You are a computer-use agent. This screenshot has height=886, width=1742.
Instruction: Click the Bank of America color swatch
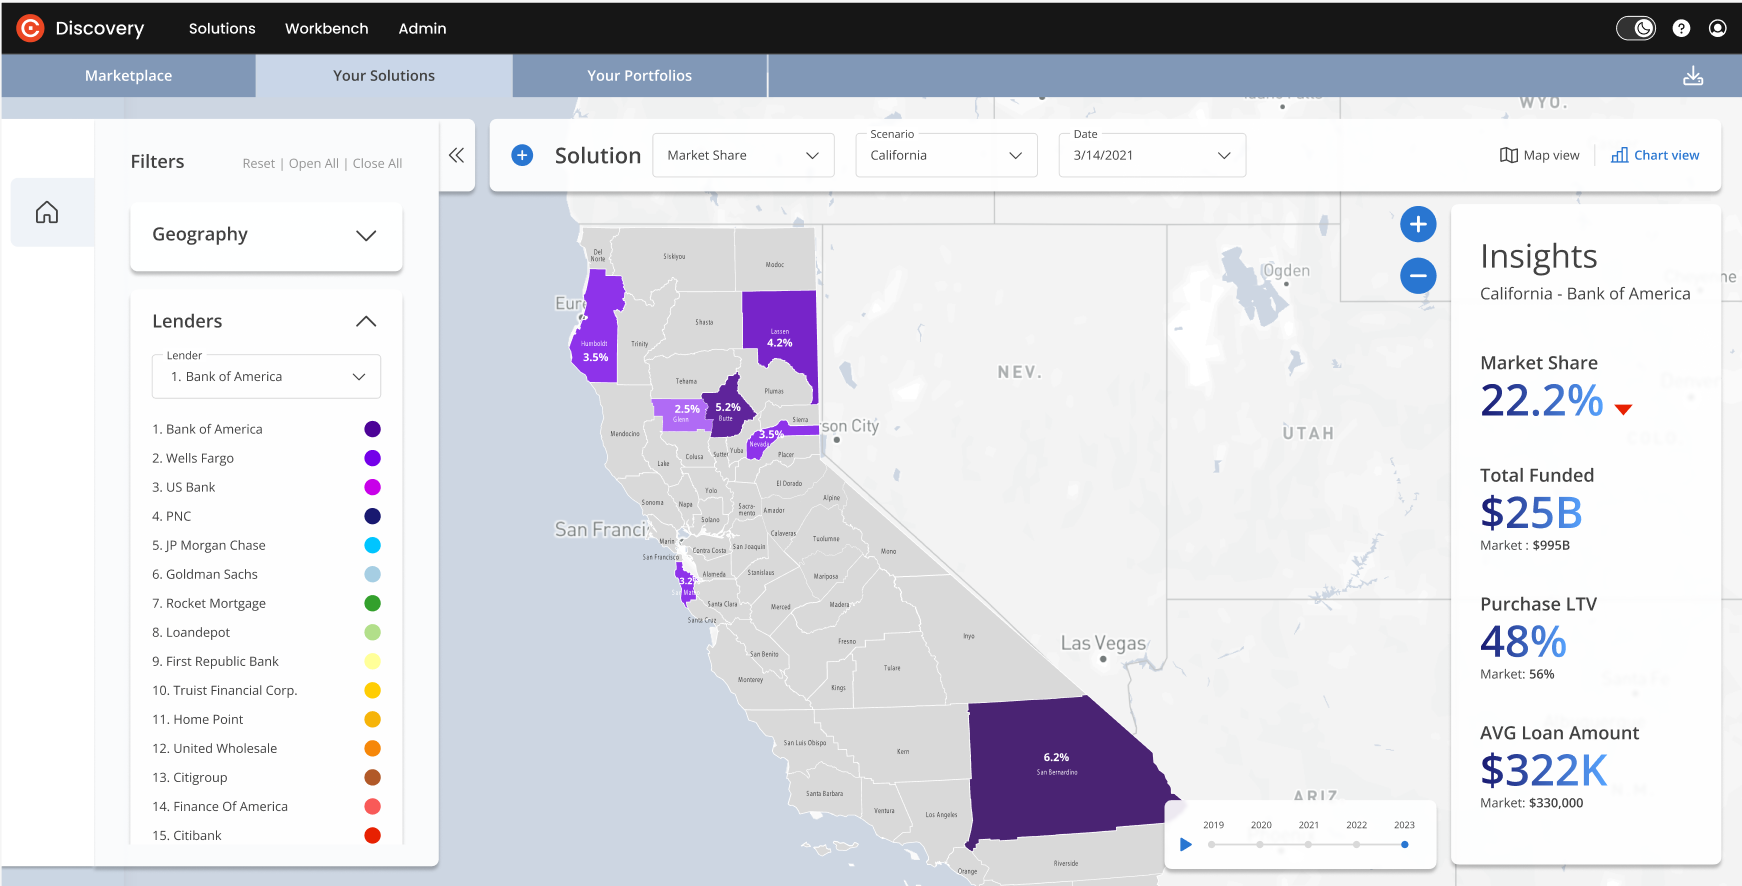pos(372,429)
